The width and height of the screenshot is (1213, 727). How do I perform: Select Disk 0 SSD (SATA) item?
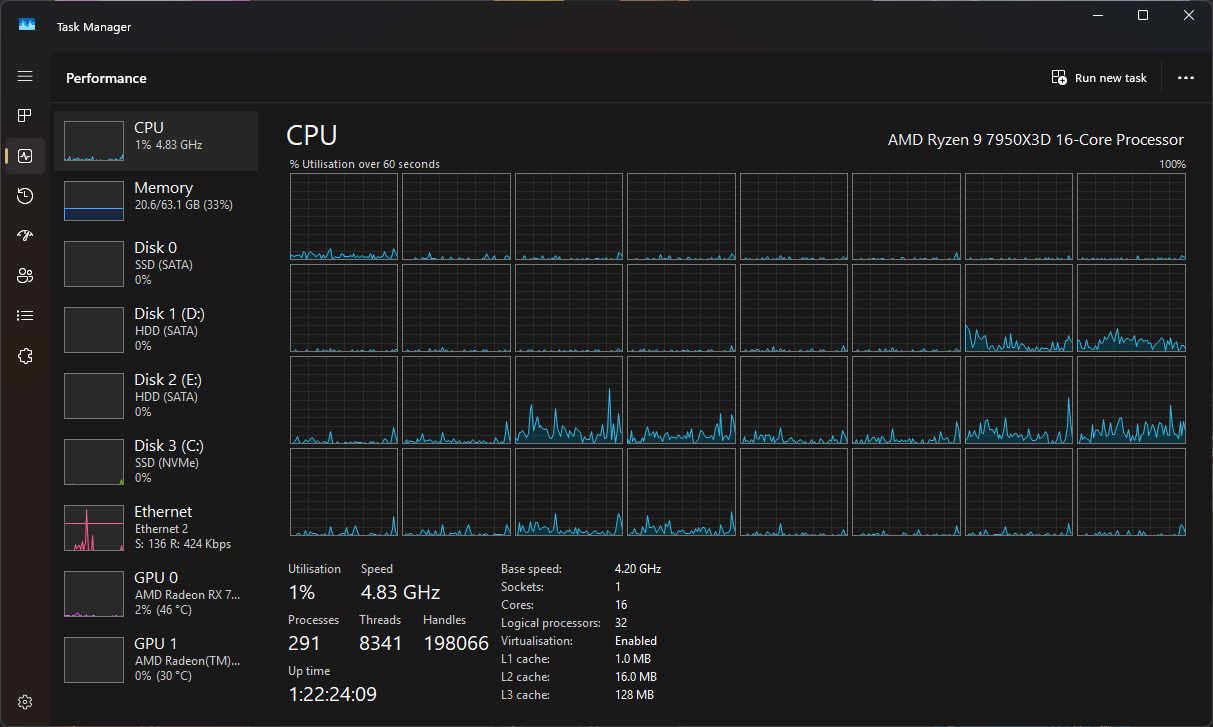point(155,263)
